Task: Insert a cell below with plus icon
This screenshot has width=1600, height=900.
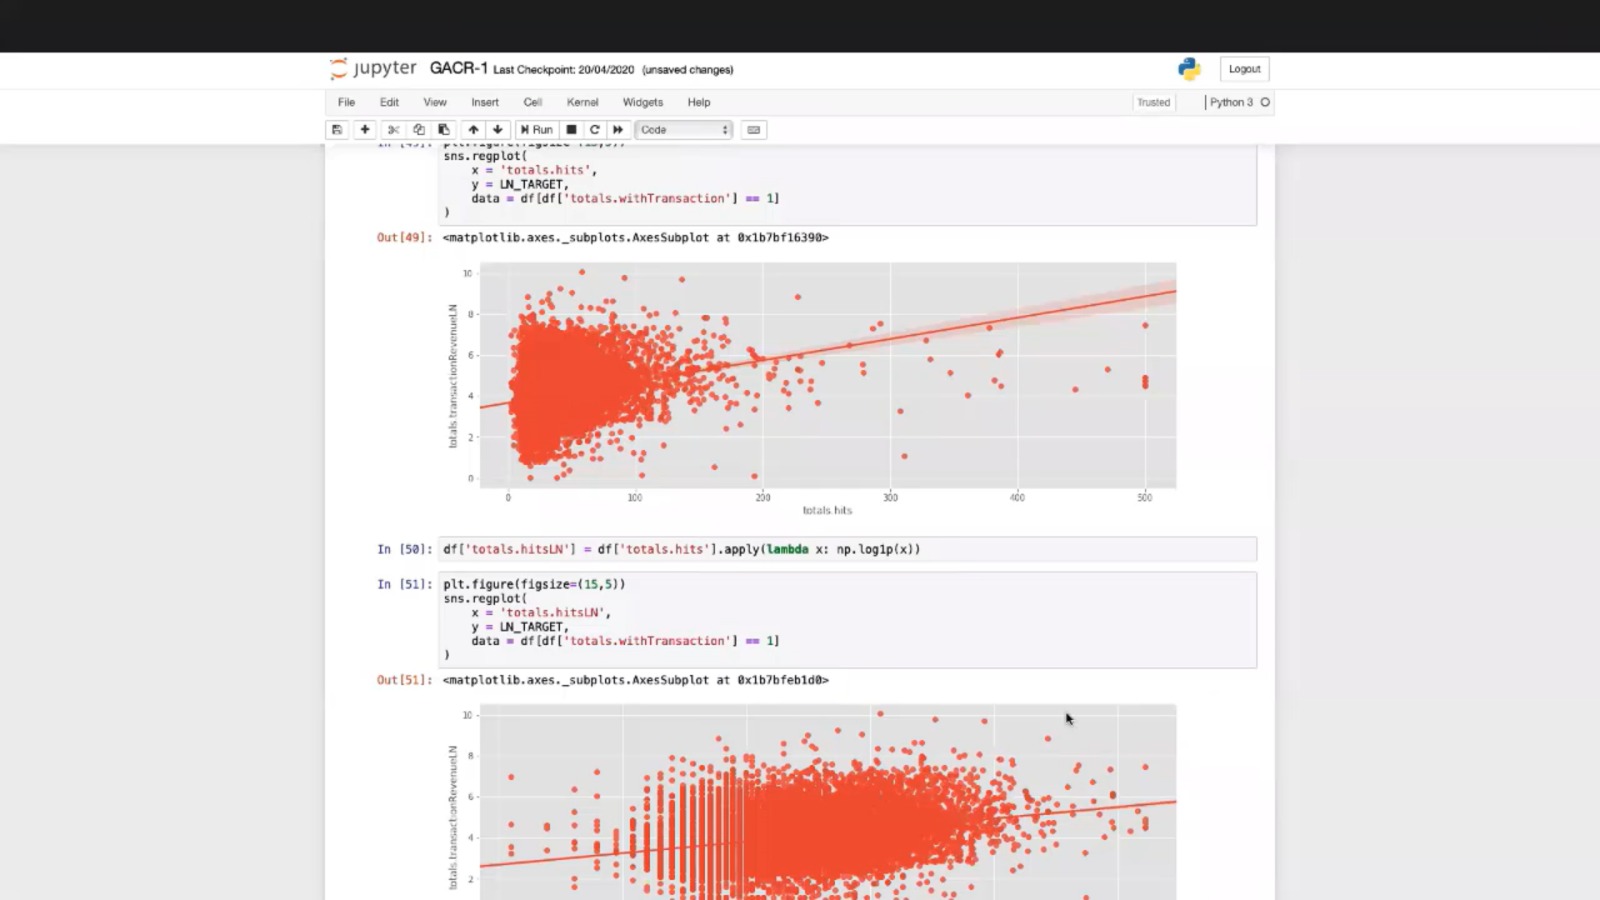Action: click(x=365, y=130)
